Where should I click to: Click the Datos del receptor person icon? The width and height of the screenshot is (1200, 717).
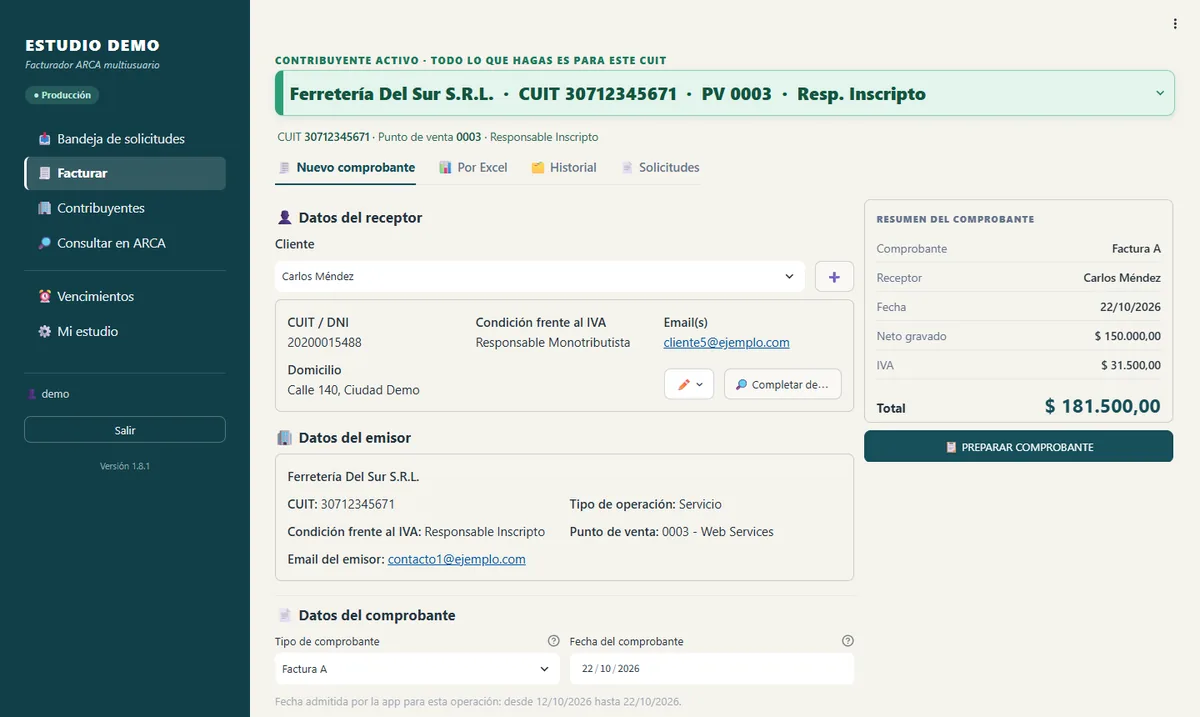[x=284, y=217]
